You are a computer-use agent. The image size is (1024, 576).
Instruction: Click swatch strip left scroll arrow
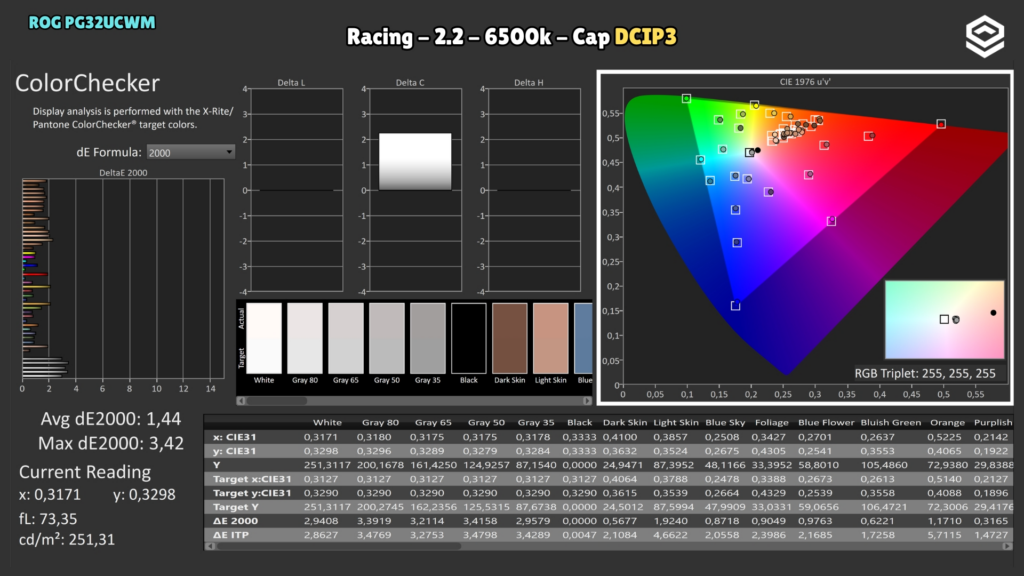[x=241, y=401]
